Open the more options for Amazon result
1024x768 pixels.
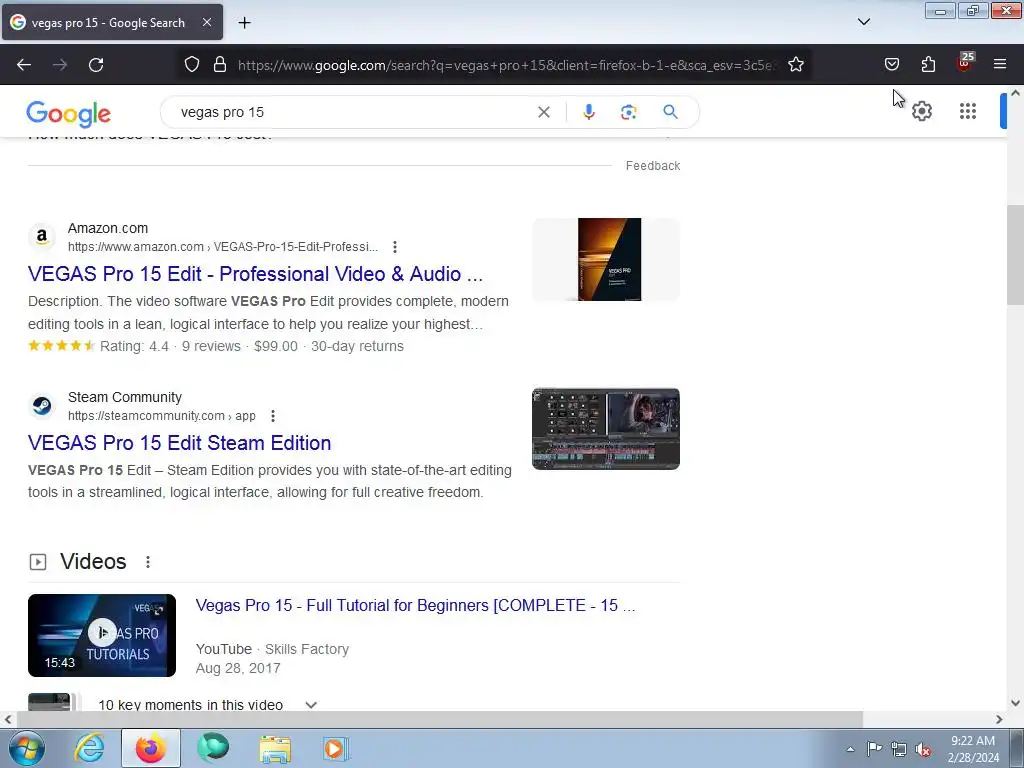[x=394, y=247]
